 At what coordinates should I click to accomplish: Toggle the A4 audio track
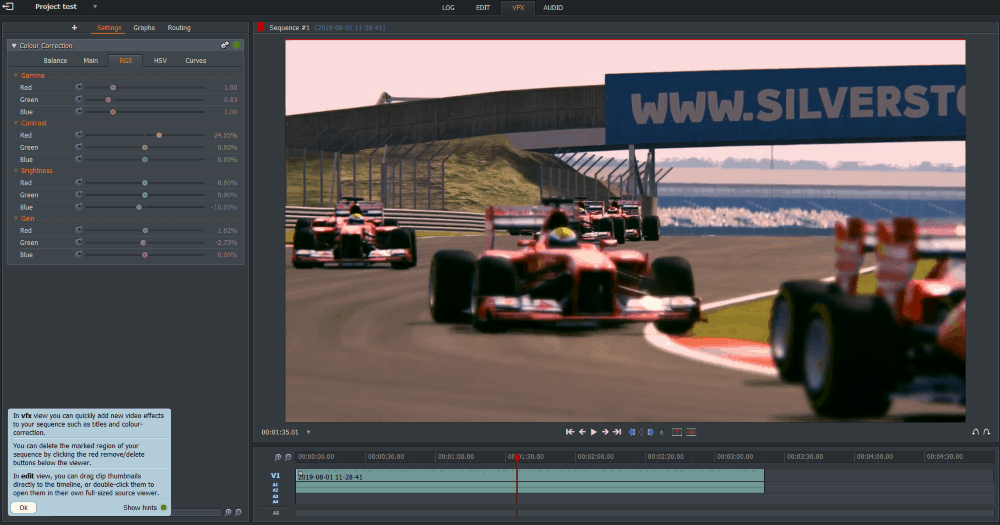[x=276, y=501]
